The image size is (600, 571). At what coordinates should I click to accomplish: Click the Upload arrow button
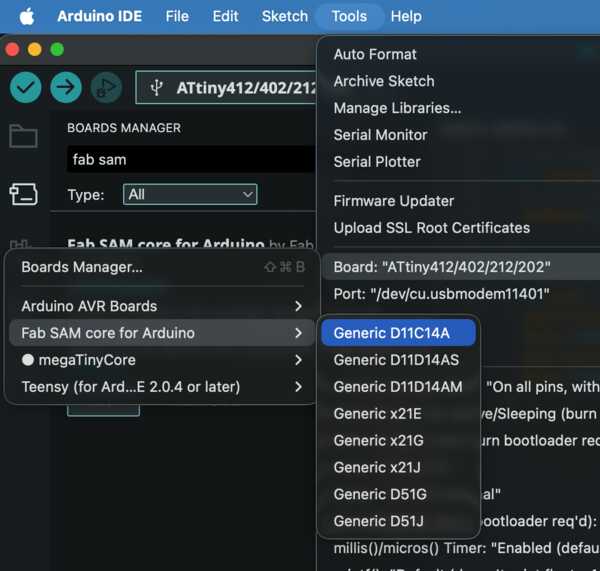66,88
